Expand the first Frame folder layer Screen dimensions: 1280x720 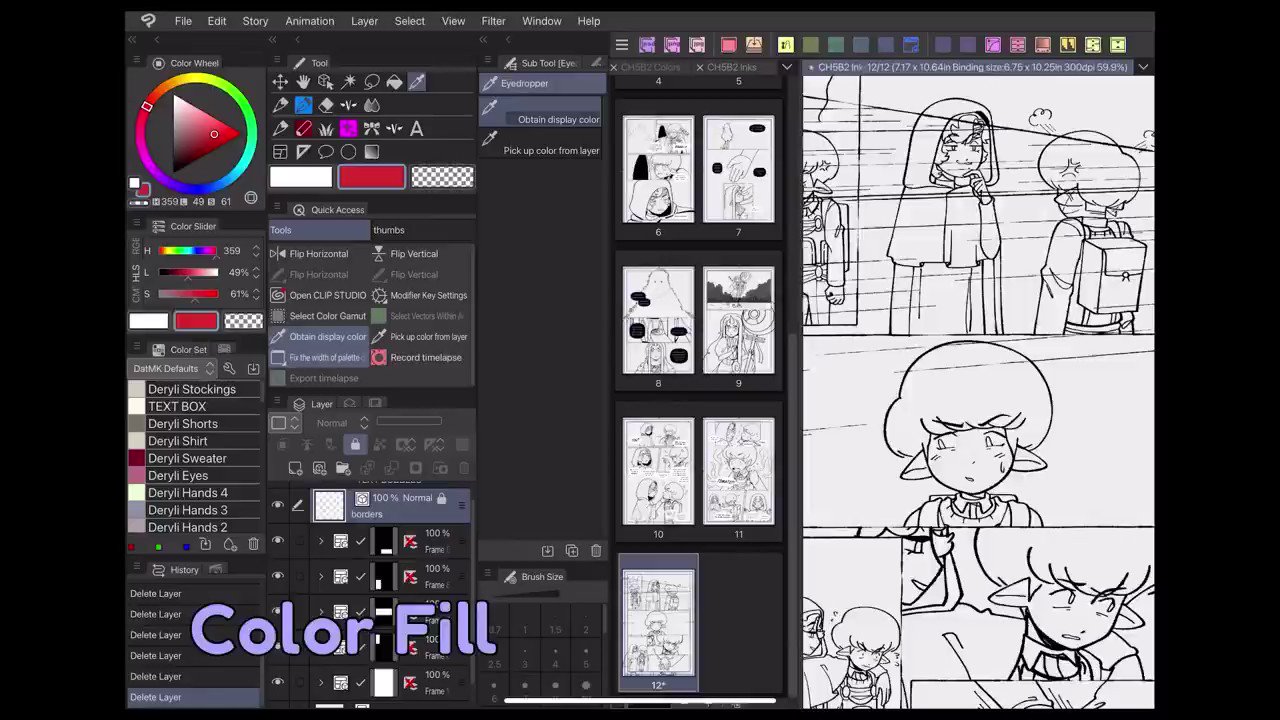321,541
